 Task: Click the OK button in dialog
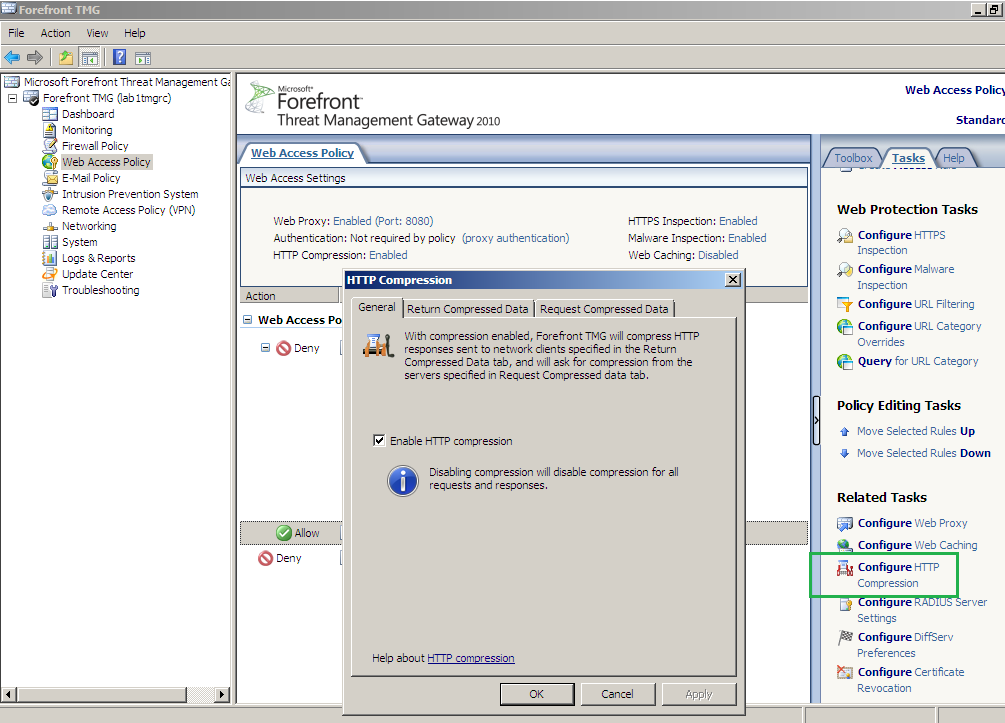click(536, 694)
